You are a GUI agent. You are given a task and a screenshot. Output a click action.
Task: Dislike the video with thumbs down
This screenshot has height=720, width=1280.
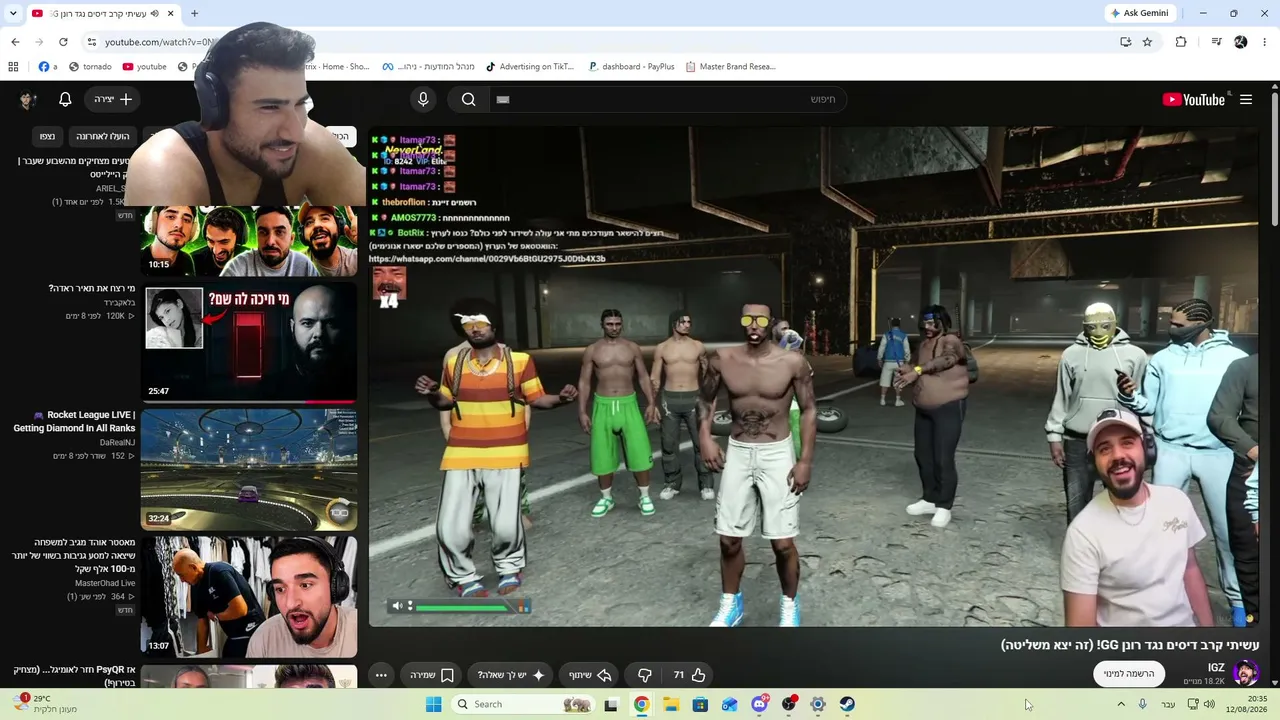(645, 675)
